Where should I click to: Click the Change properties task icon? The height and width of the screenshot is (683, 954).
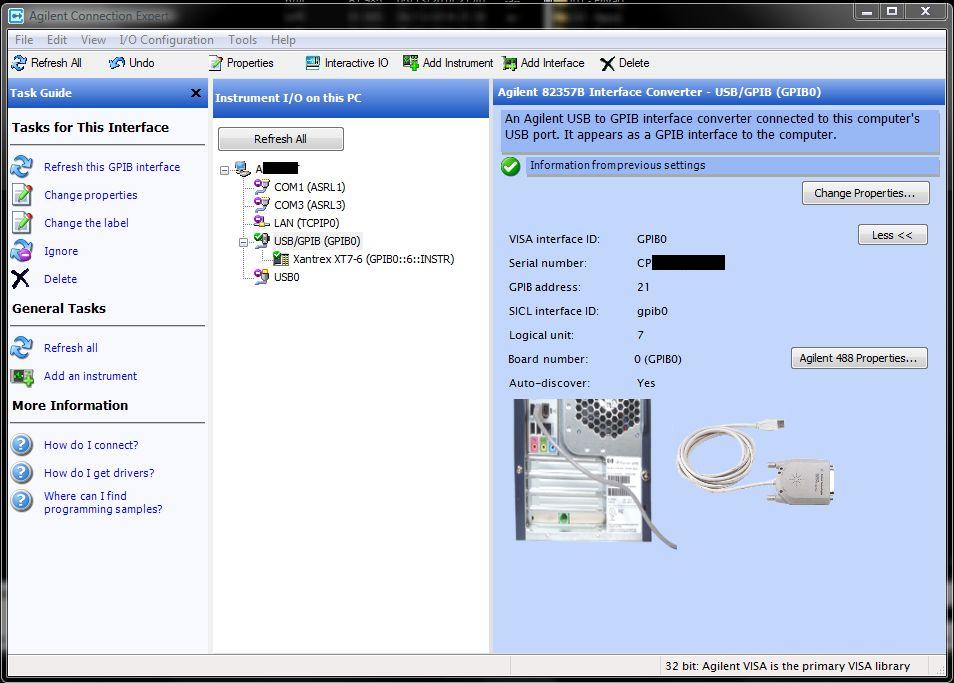pos(22,195)
